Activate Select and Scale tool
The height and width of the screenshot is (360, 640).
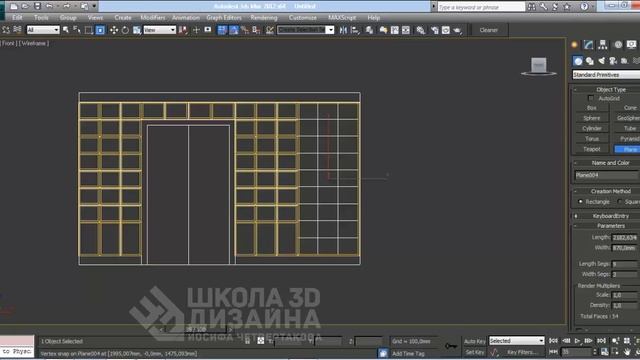coord(137,30)
